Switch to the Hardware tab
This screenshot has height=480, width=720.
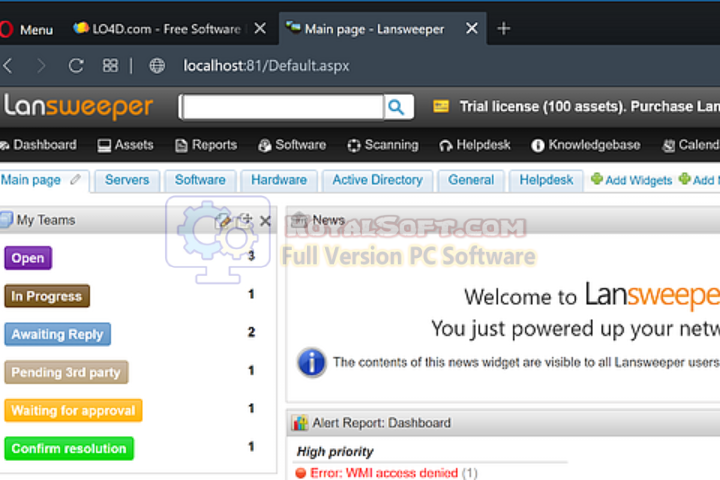click(x=279, y=180)
